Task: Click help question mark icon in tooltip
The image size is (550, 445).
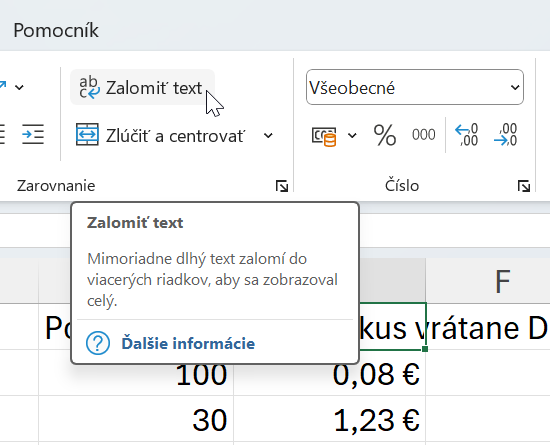Action: click(x=98, y=343)
